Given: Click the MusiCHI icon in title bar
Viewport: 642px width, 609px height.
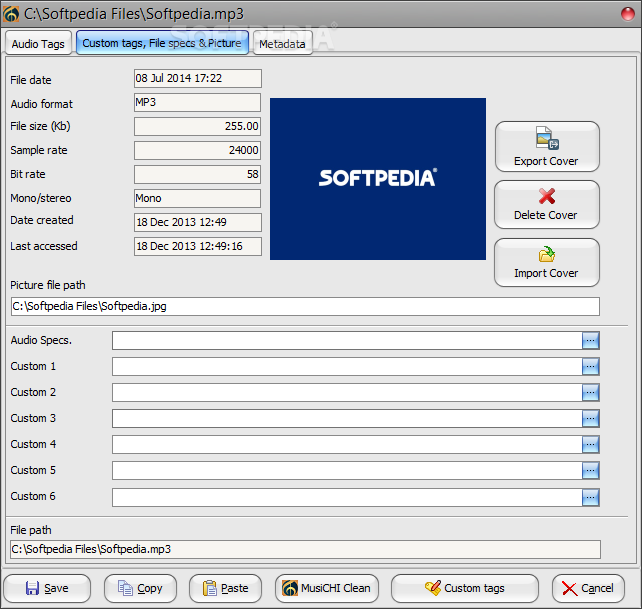Looking at the screenshot, I should [x=11, y=14].
